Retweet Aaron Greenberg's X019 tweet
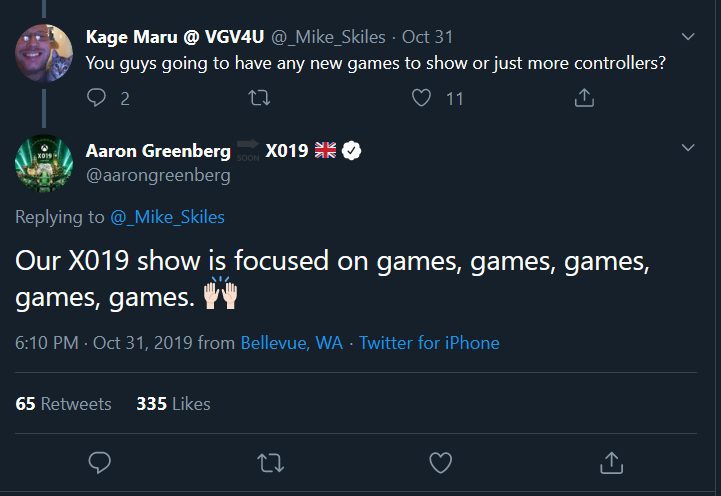The height and width of the screenshot is (496, 721). click(270, 462)
